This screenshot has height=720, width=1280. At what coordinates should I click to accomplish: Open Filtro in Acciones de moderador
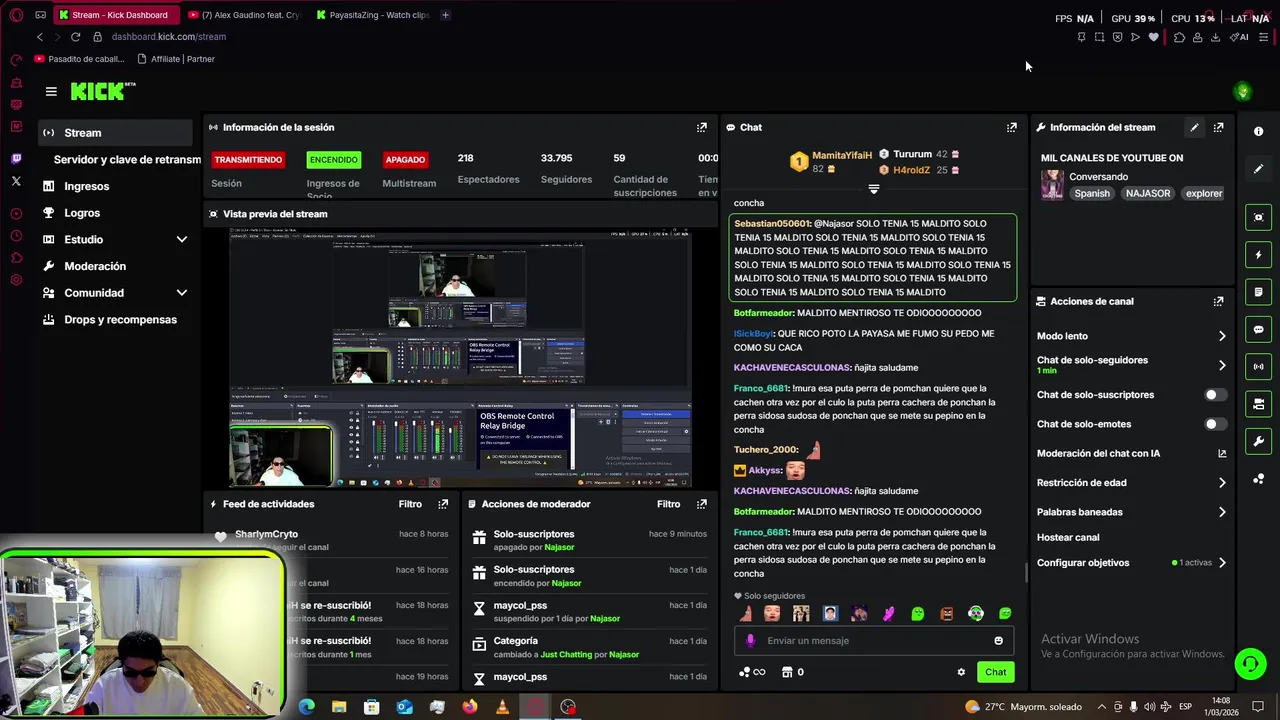click(x=669, y=504)
